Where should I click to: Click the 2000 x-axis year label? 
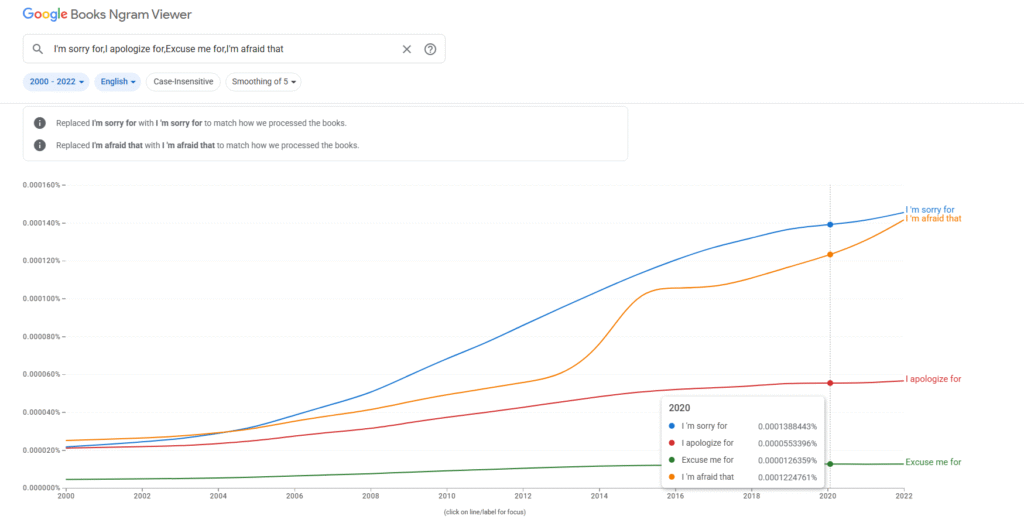66,497
